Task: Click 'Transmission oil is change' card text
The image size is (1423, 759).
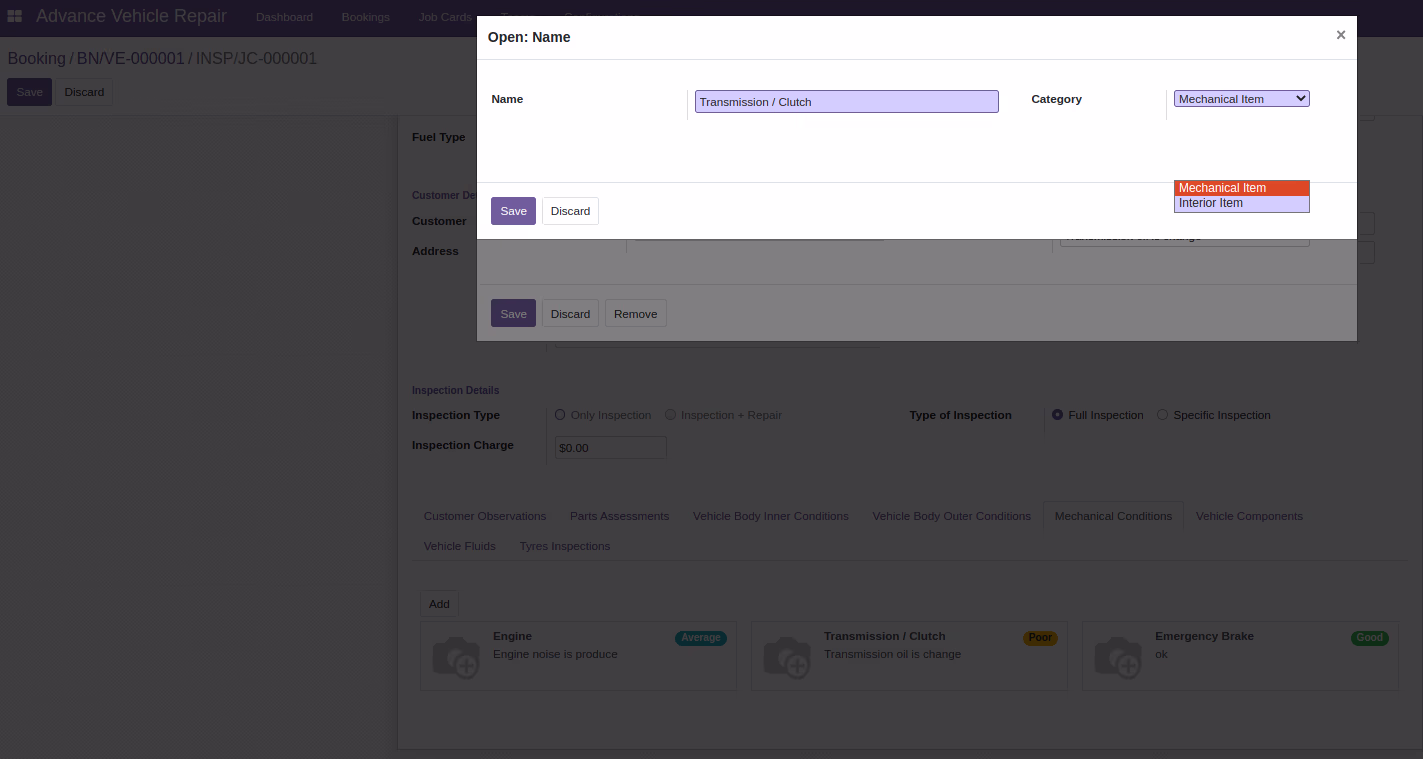Action: click(x=892, y=654)
